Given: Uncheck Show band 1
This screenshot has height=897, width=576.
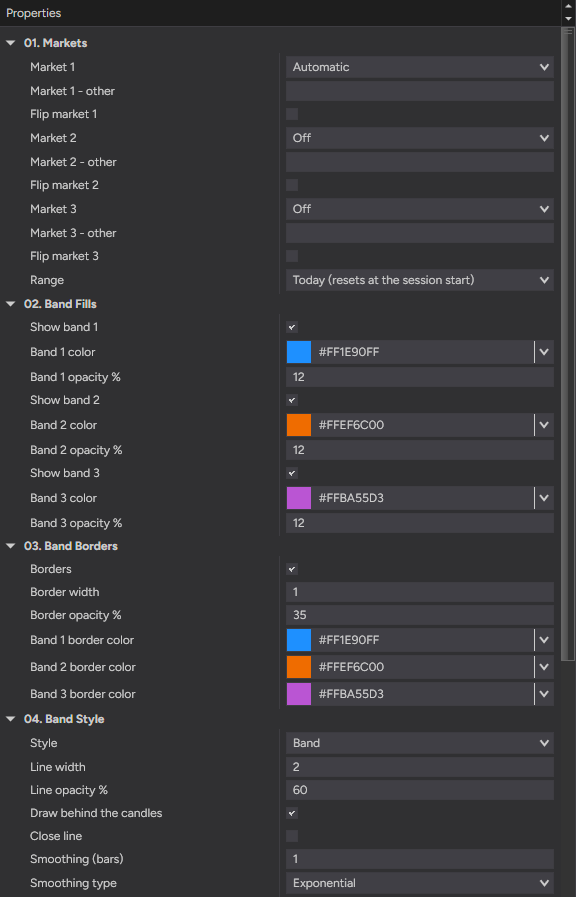Looking at the screenshot, I should 292,327.
